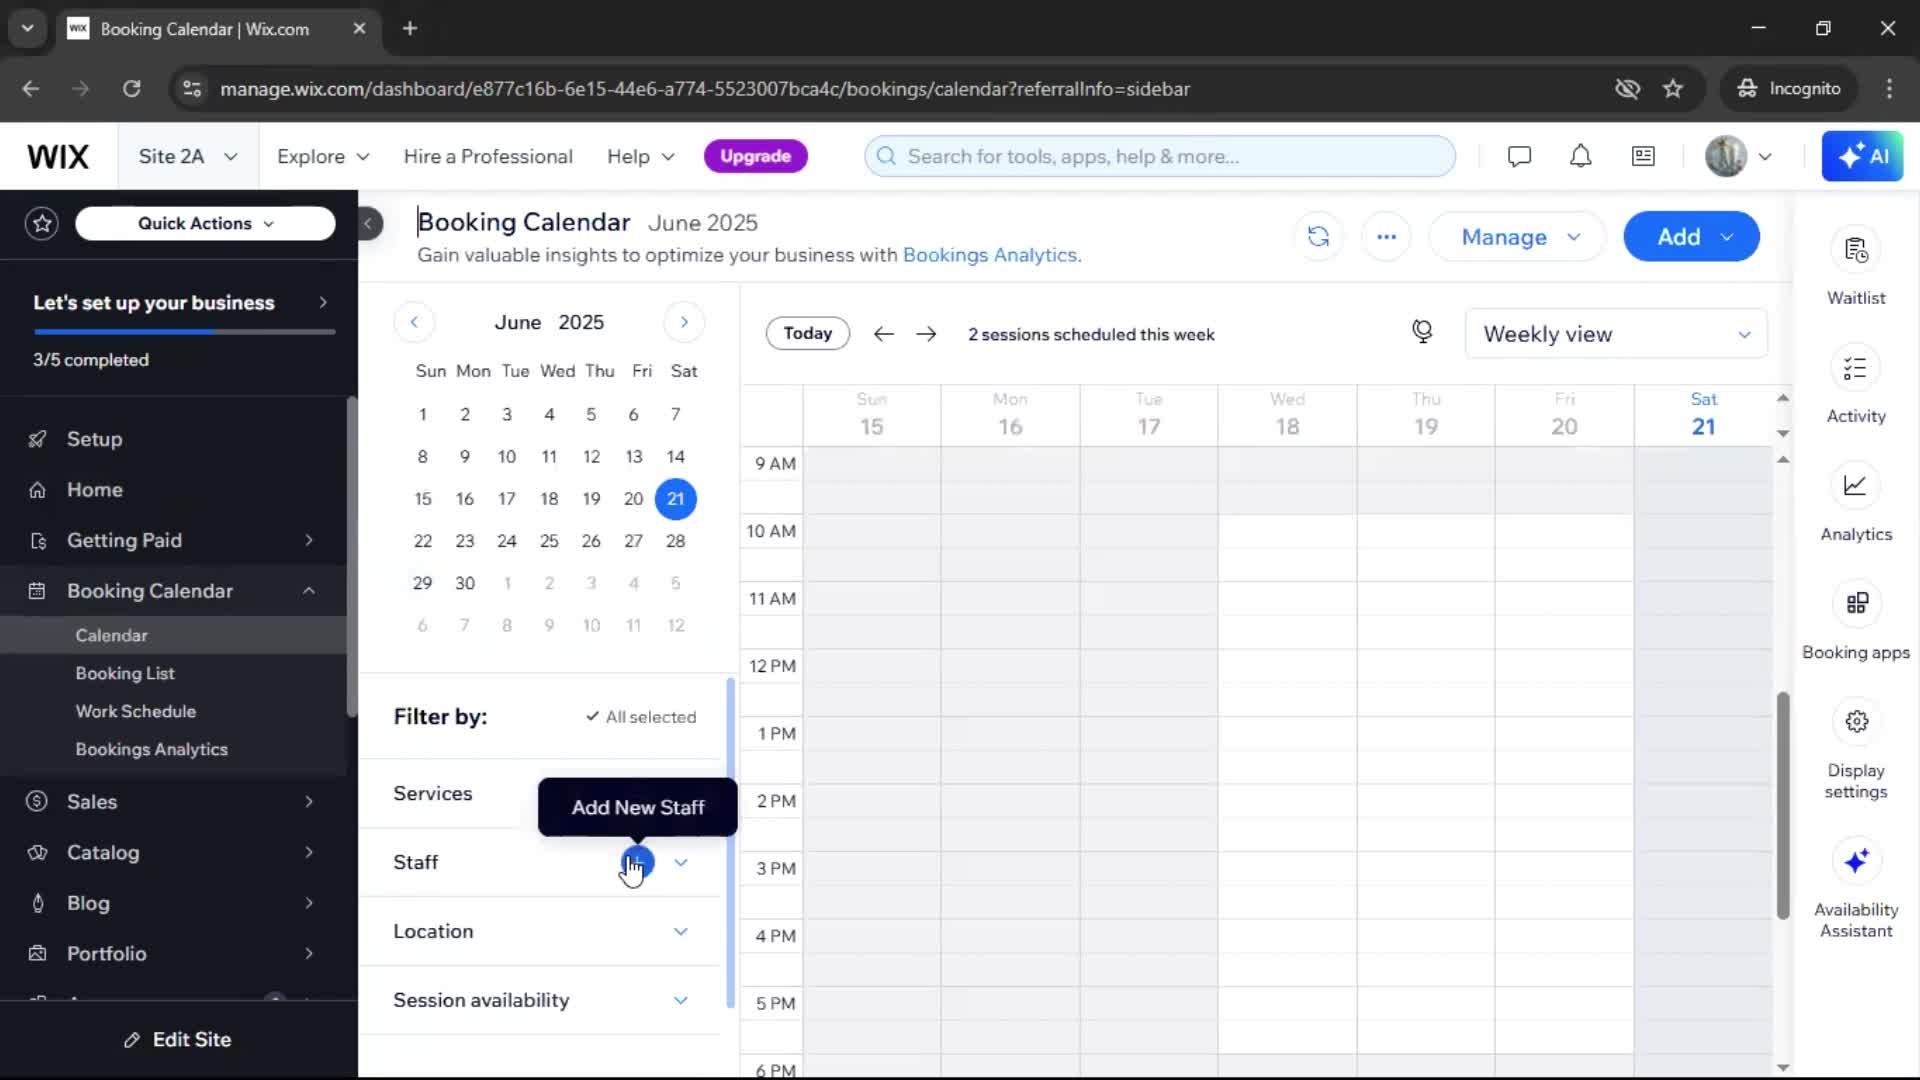This screenshot has height=1080, width=1920.
Task: Collapse the Booking Calendar sidebar section
Action: [309, 591]
